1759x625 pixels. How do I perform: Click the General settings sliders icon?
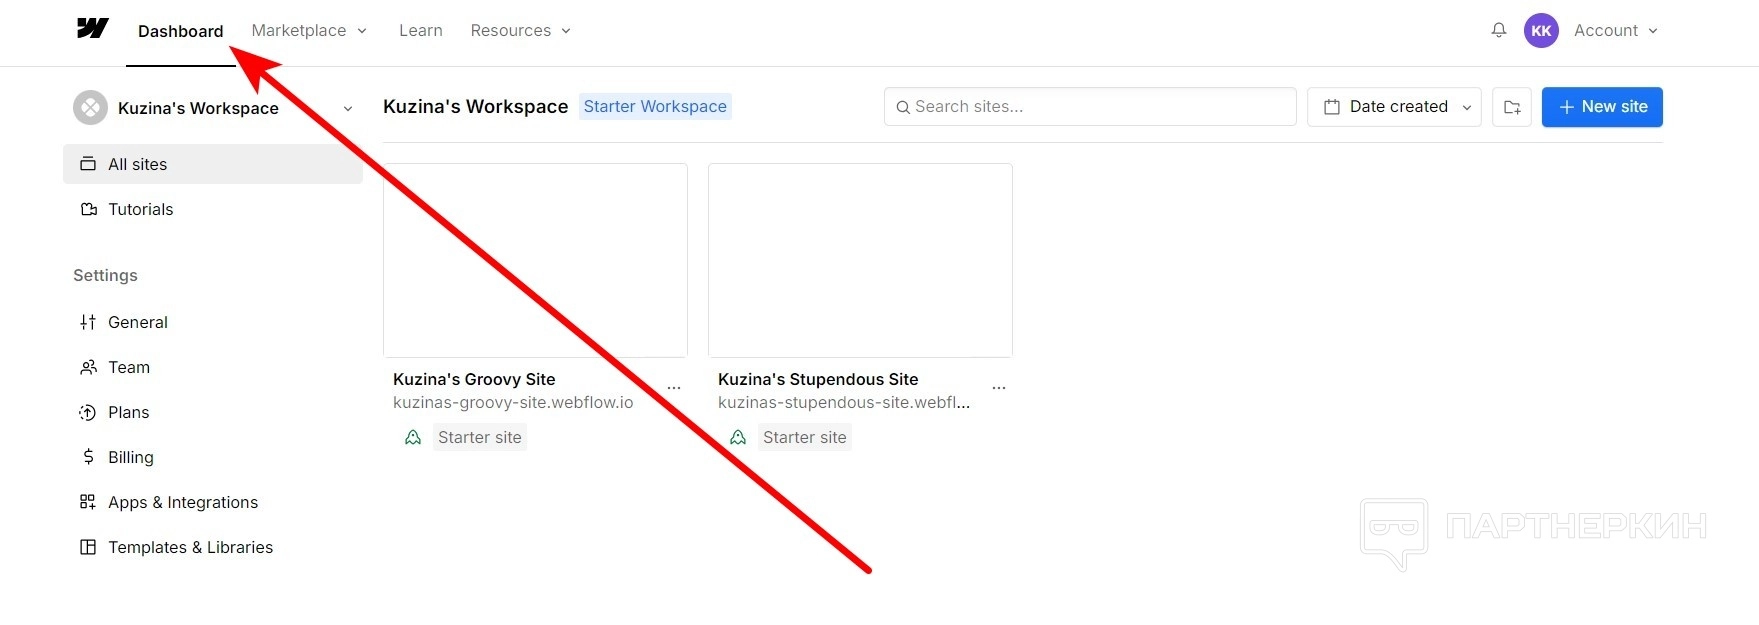[88, 322]
